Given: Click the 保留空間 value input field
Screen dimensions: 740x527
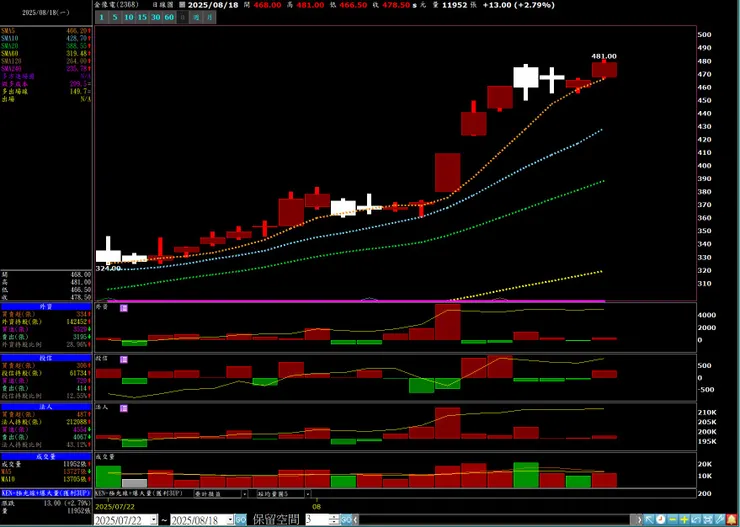Looking at the screenshot, I should click(318, 520).
